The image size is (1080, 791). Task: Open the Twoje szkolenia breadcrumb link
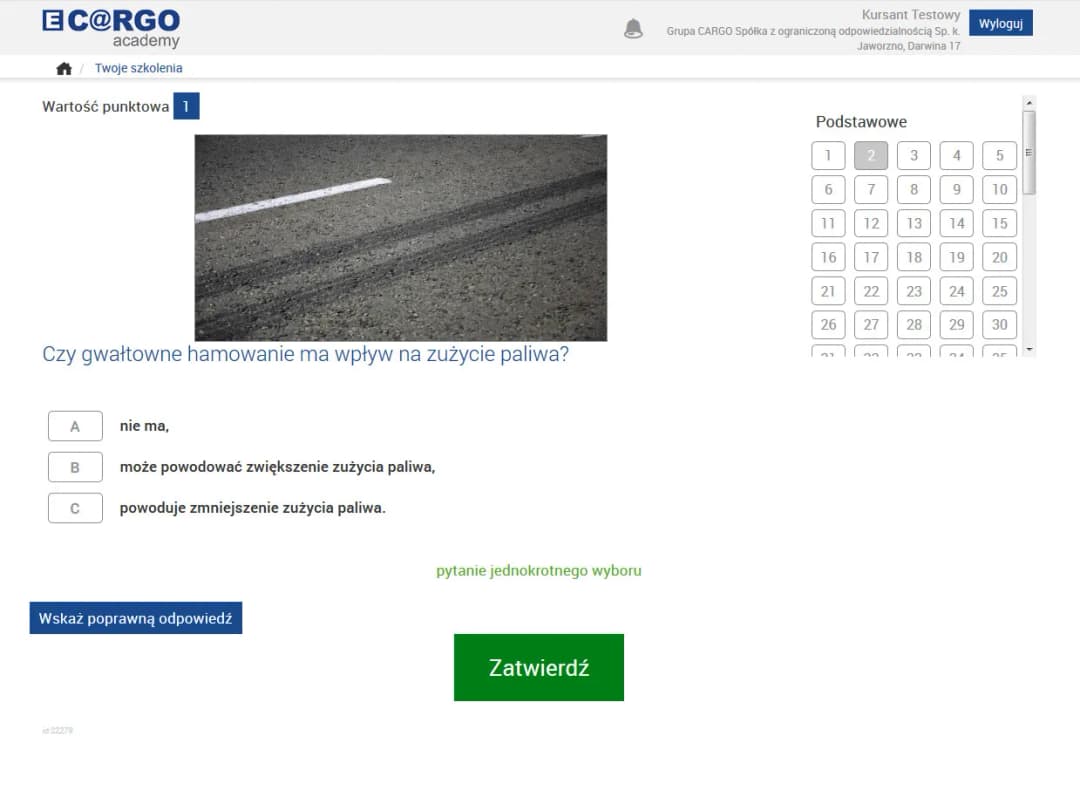[139, 68]
